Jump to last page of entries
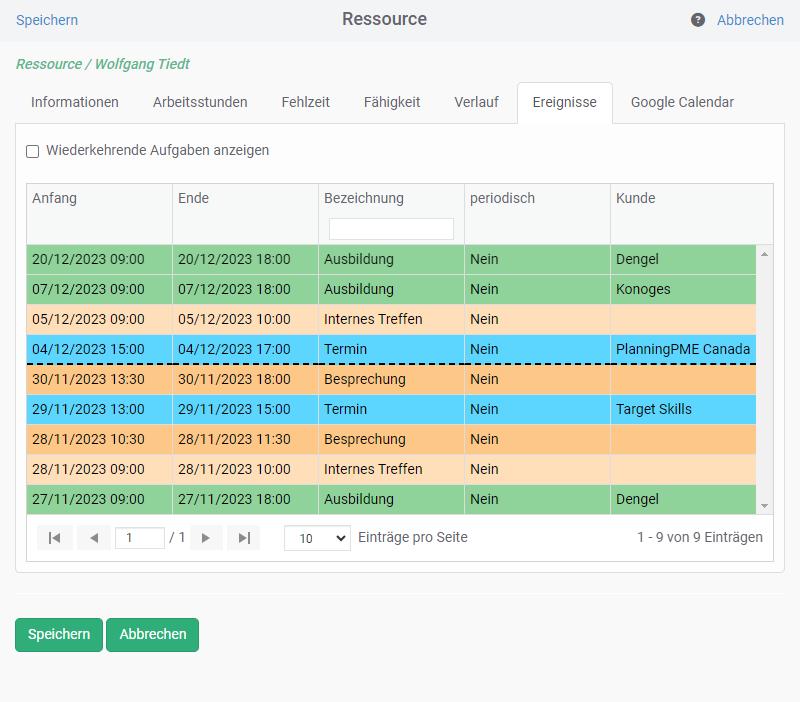 pos(243,538)
